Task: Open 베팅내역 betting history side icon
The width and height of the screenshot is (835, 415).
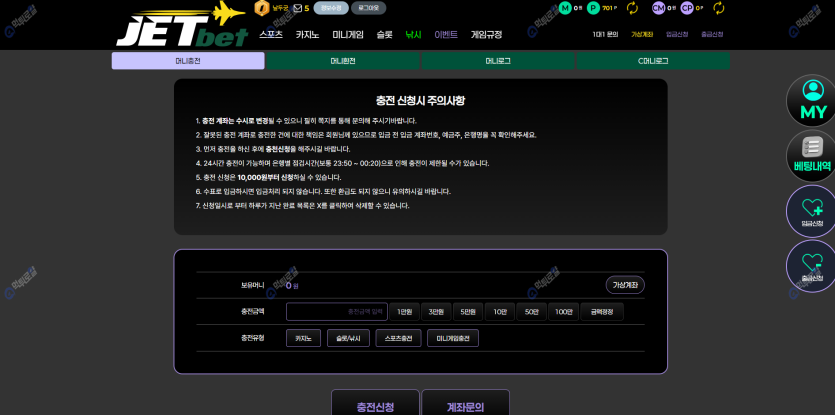Action: (x=812, y=154)
